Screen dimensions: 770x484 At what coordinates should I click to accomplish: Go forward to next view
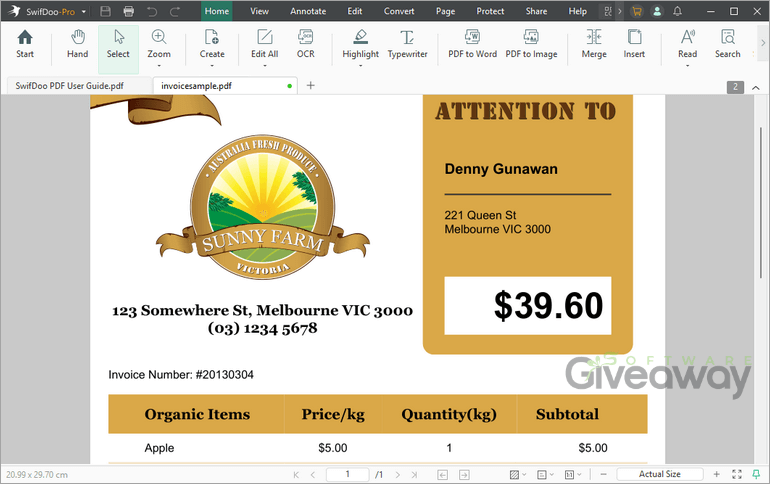point(464,475)
